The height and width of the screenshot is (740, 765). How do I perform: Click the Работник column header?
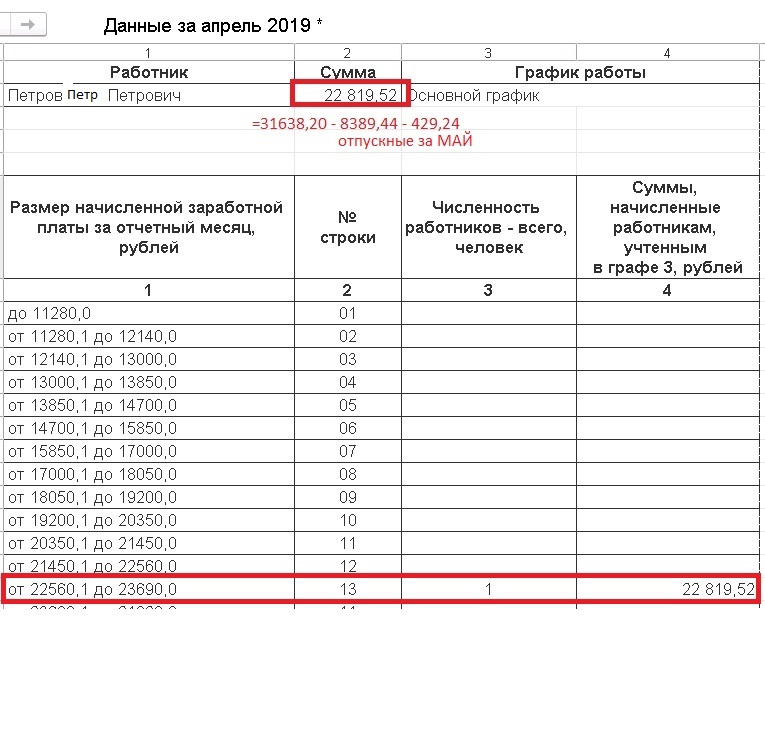[x=149, y=72]
